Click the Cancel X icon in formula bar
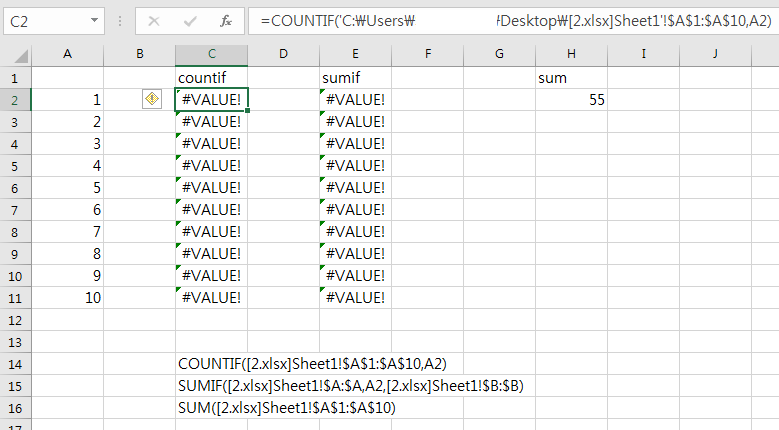 coord(154,21)
